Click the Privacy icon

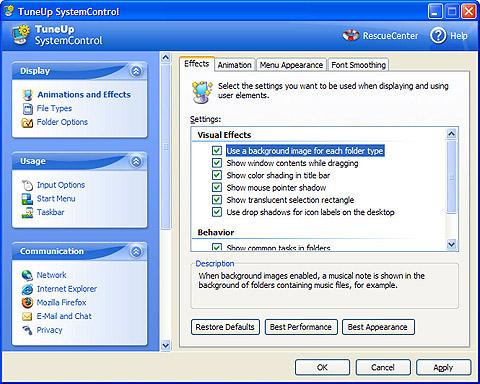(27, 330)
